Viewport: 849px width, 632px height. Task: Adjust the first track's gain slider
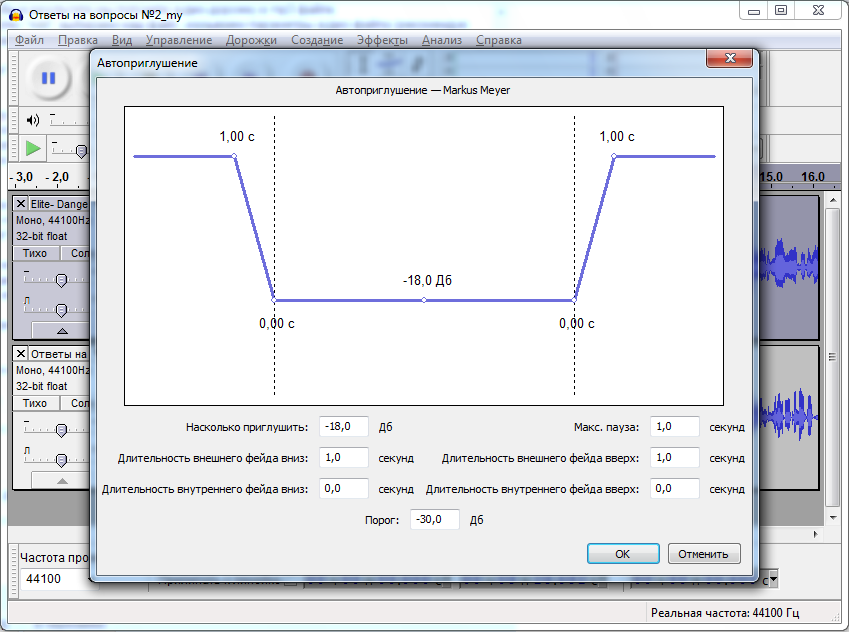tap(61, 280)
